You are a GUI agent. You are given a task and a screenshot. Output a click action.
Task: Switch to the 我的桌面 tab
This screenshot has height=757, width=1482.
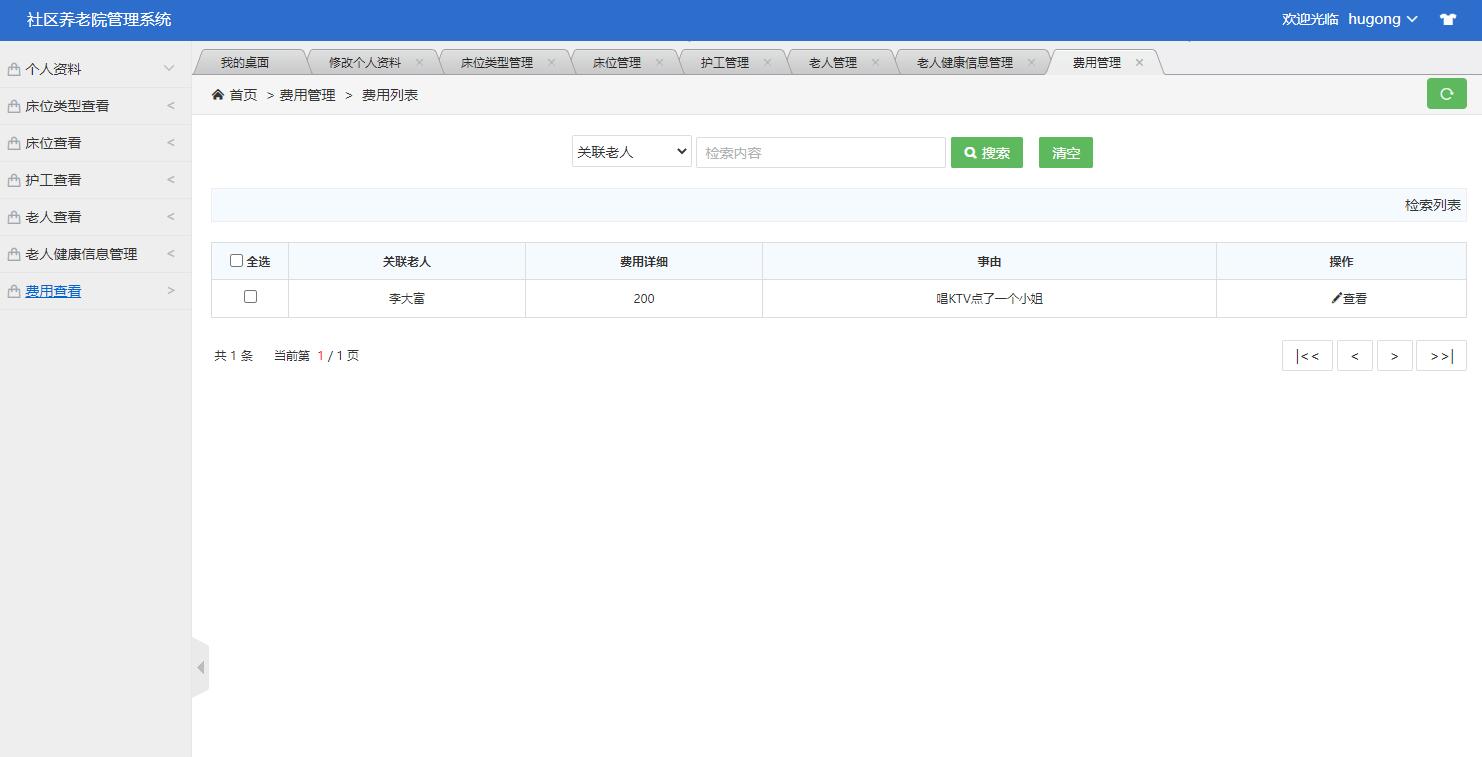(247, 61)
